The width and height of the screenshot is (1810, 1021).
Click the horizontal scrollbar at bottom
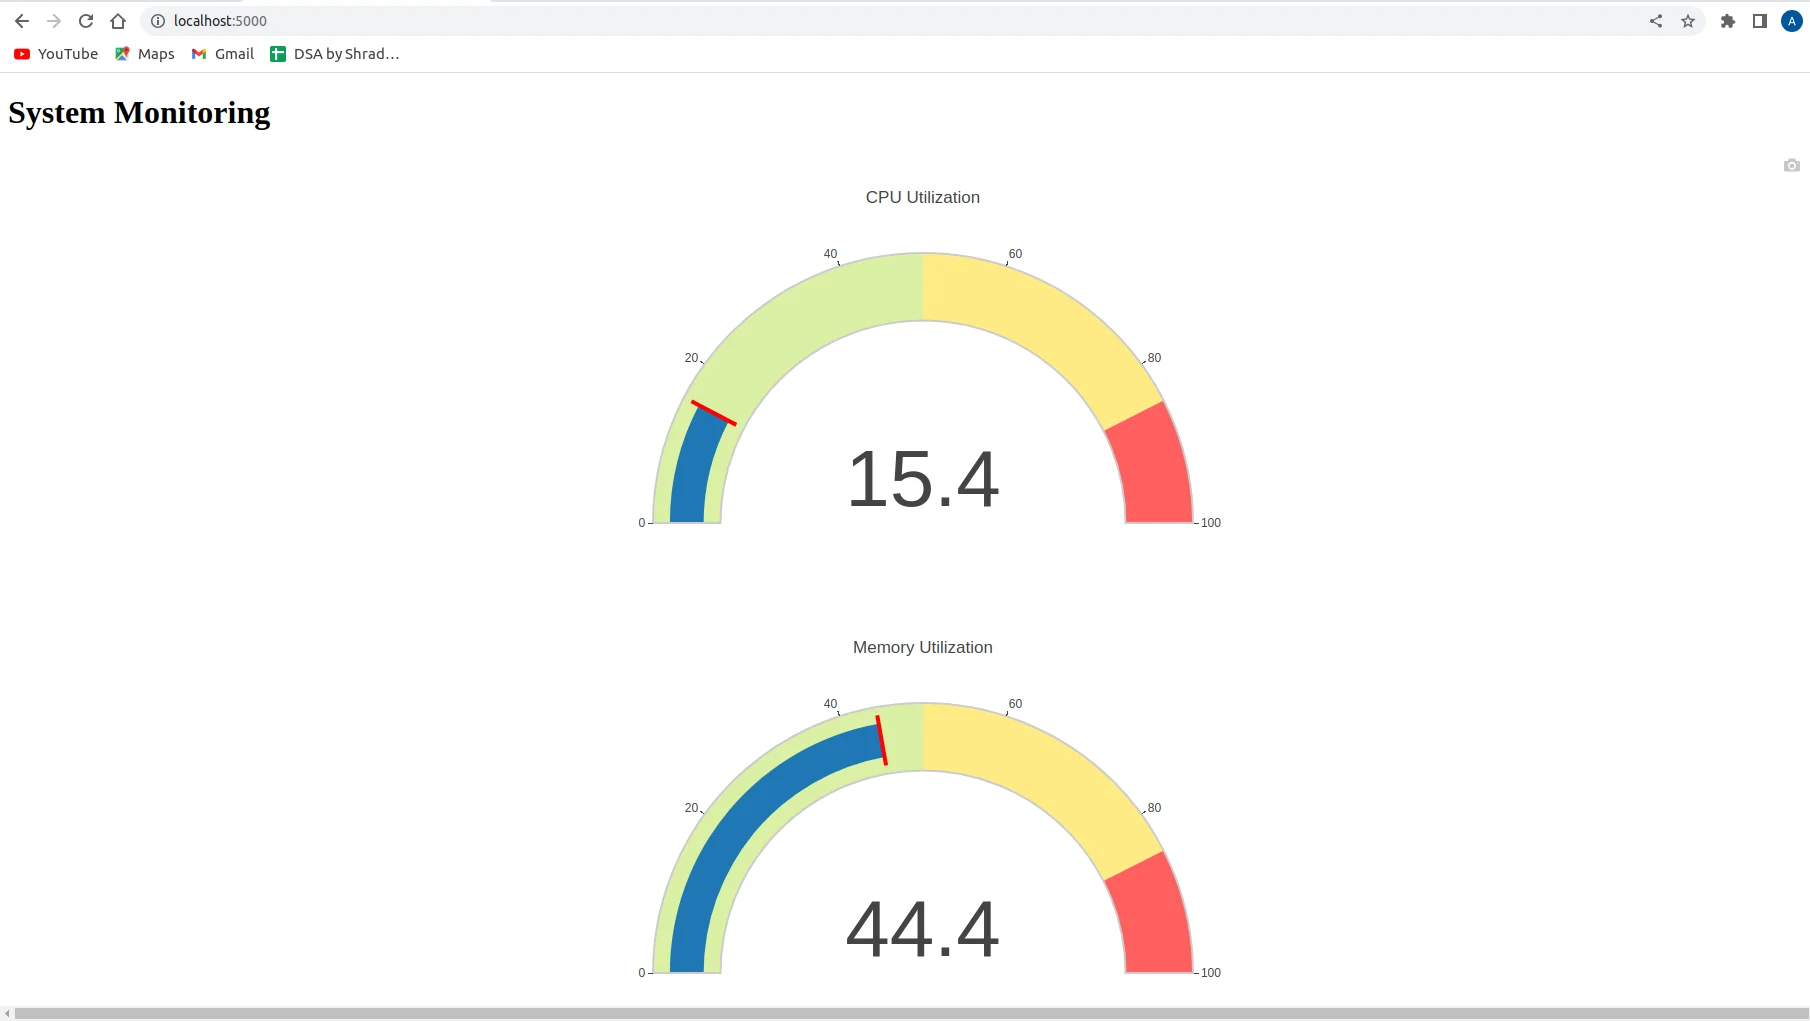pyautogui.click(x=900, y=1013)
